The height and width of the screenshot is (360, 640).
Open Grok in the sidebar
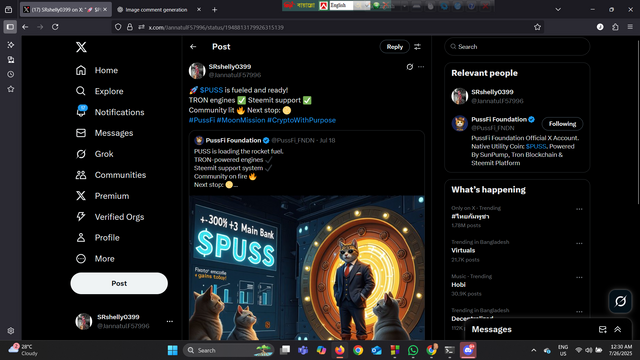pyautogui.click(x=94, y=154)
